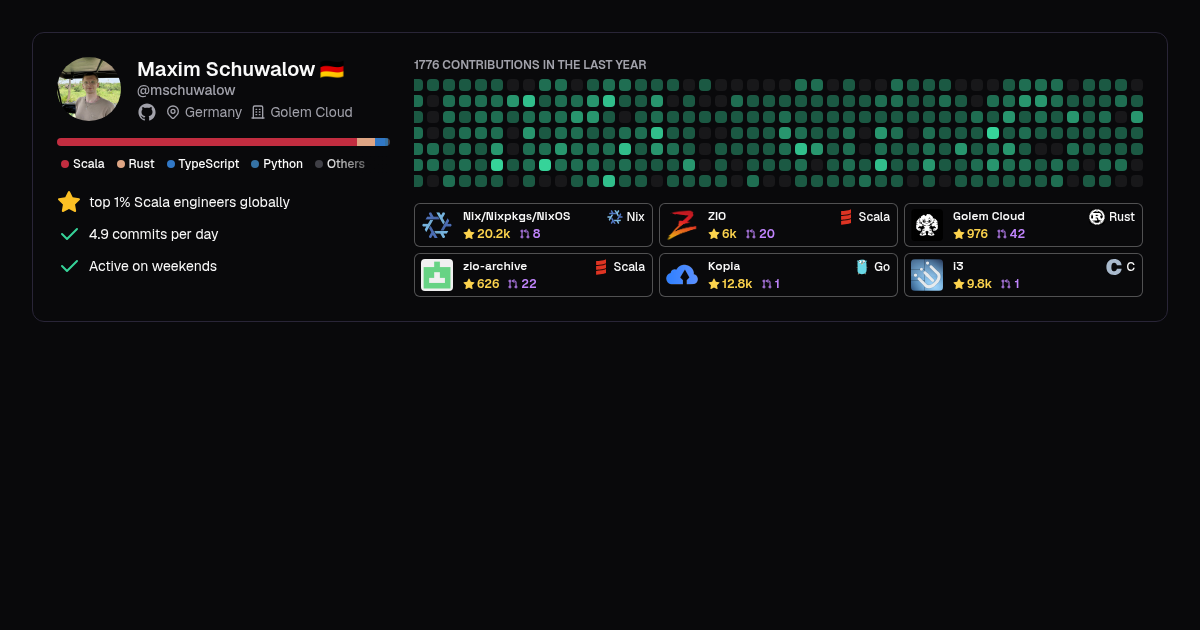Click the Rust language icon on Golem Cloud card
The height and width of the screenshot is (630, 1200).
click(1097, 217)
